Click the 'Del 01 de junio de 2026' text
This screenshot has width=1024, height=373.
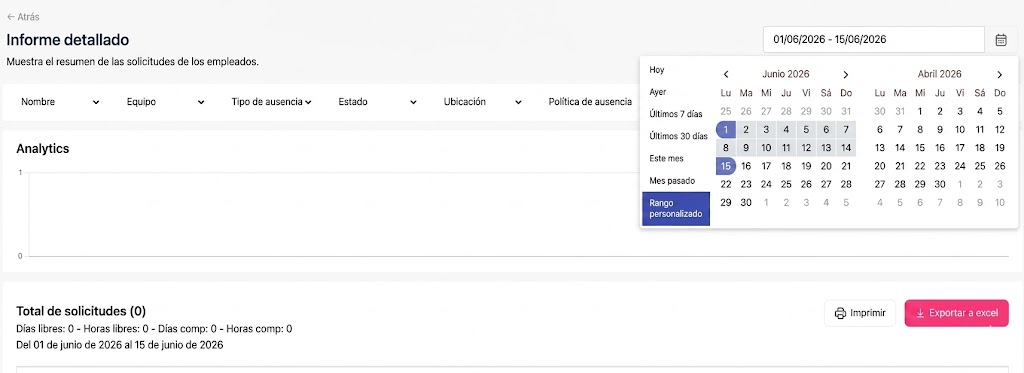pyautogui.click(x=120, y=345)
